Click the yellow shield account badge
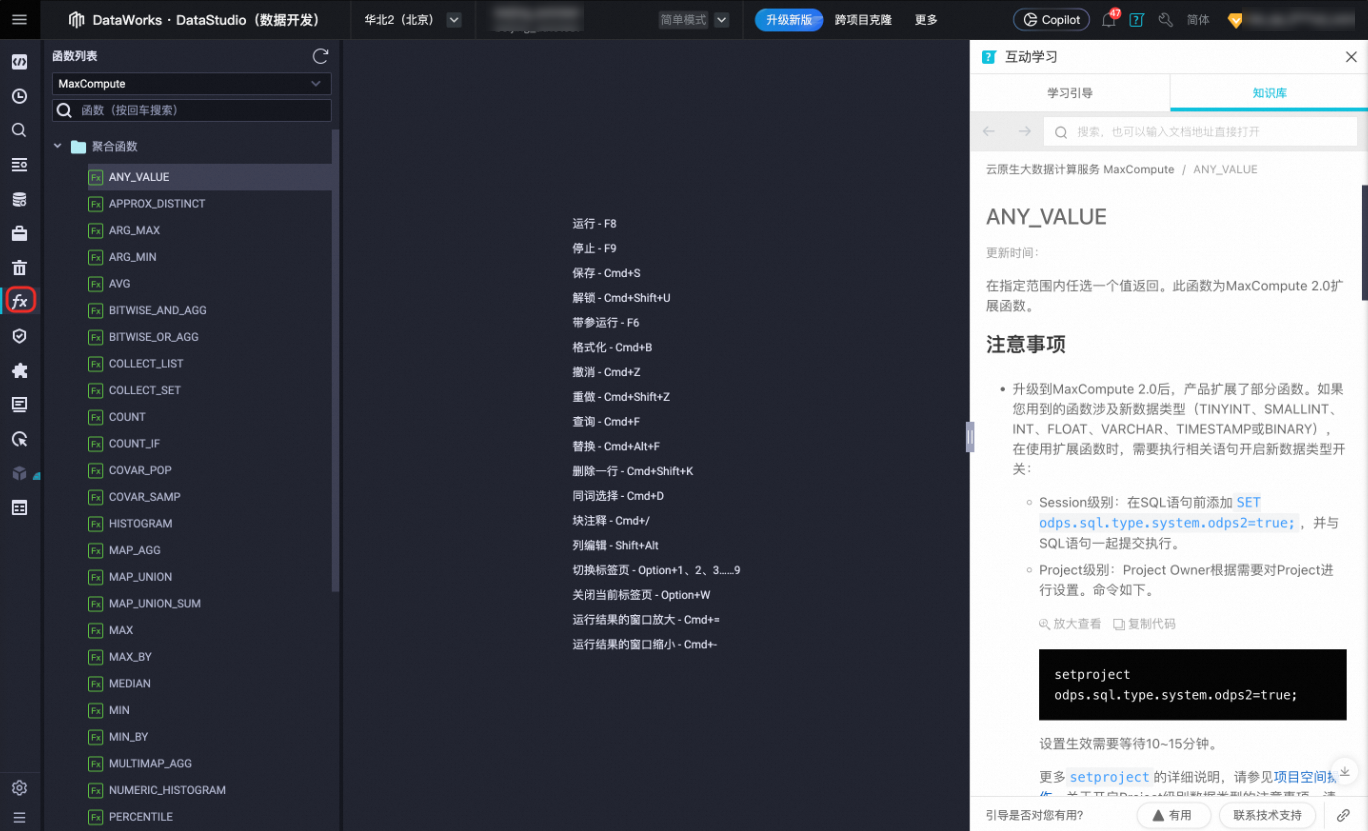The height and width of the screenshot is (831, 1368). coord(1234,20)
